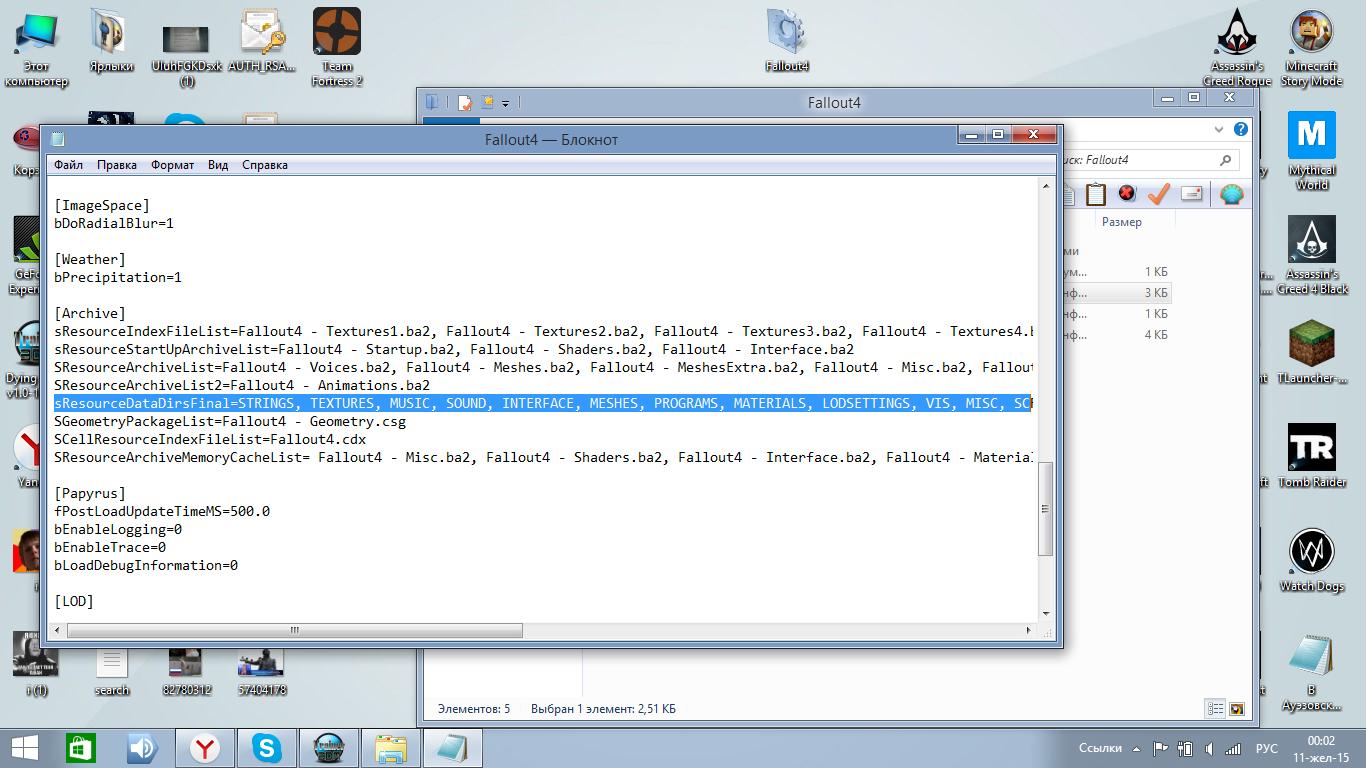Open Explorer help question mark

click(x=1240, y=130)
